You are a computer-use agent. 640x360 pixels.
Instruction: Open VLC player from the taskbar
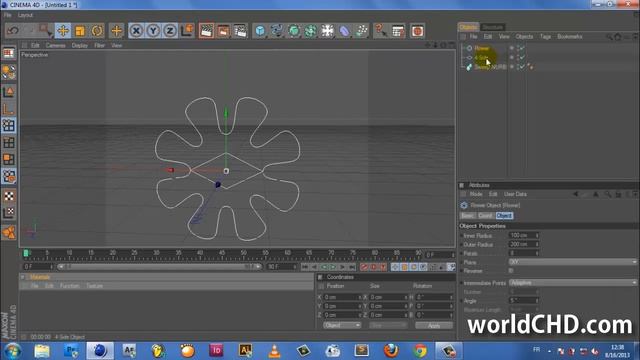(x=274, y=351)
